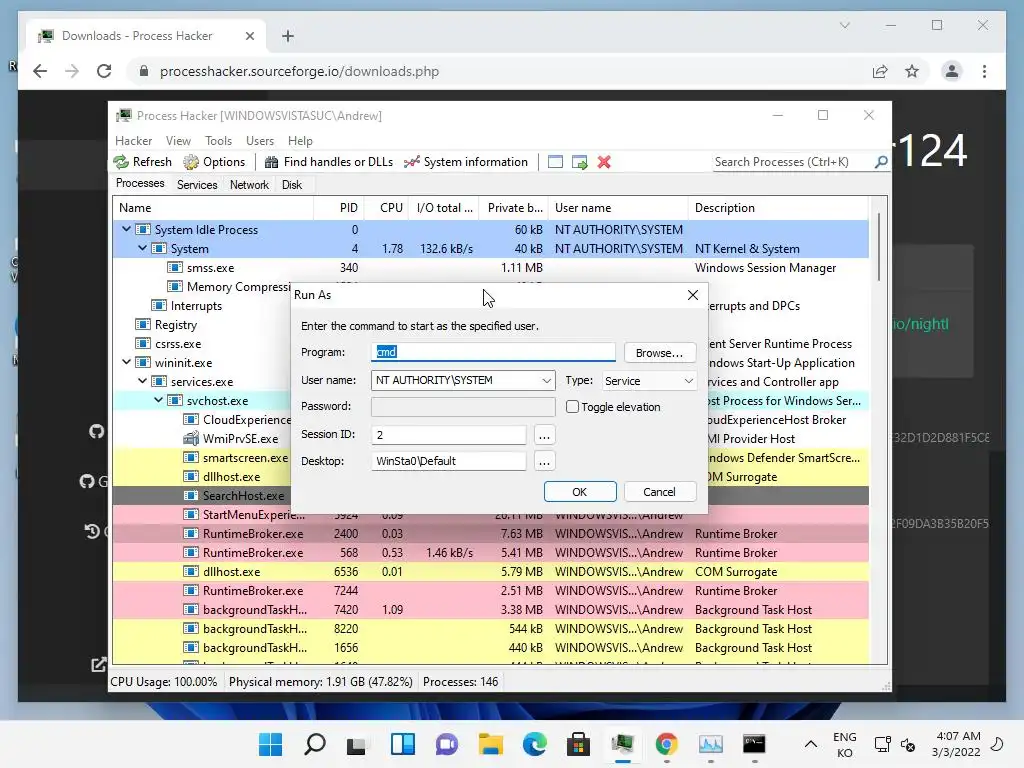Click the browser address bar URL
The height and width of the screenshot is (768, 1024).
click(299, 71)
